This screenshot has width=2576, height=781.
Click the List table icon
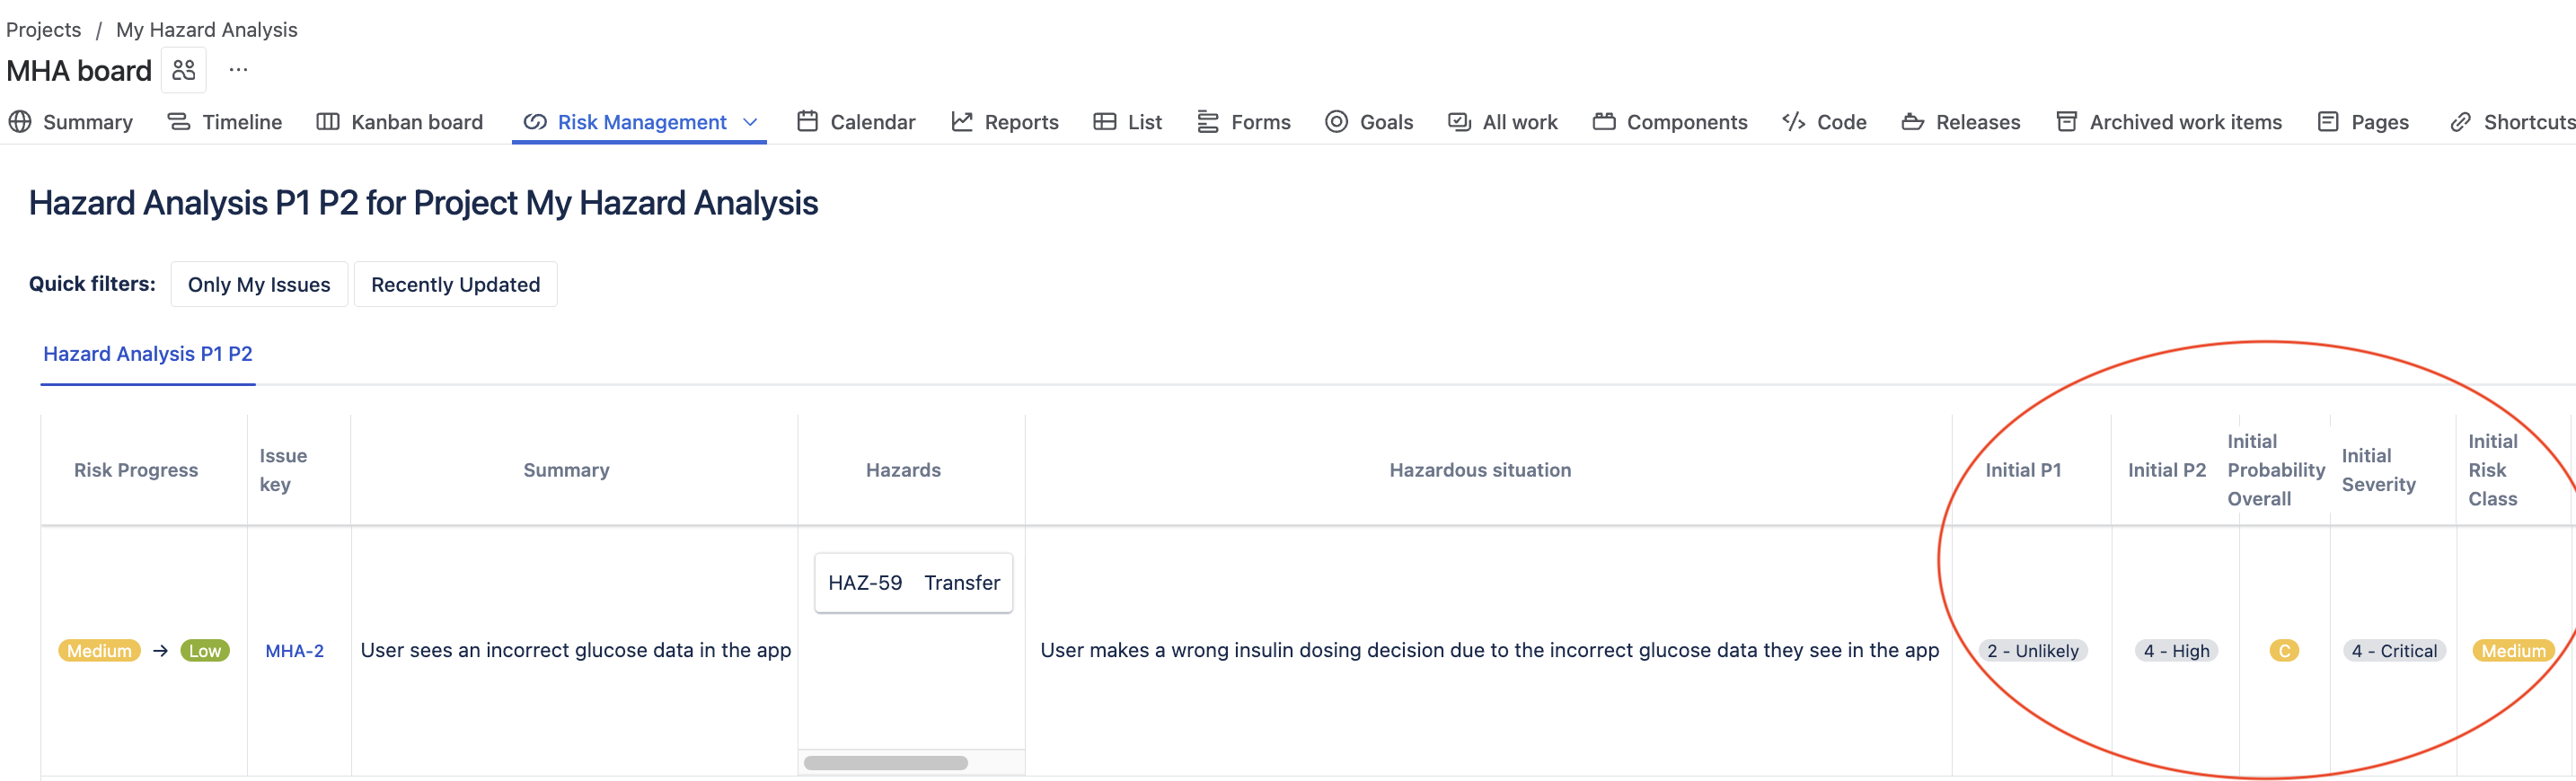tap(1105, 122)
